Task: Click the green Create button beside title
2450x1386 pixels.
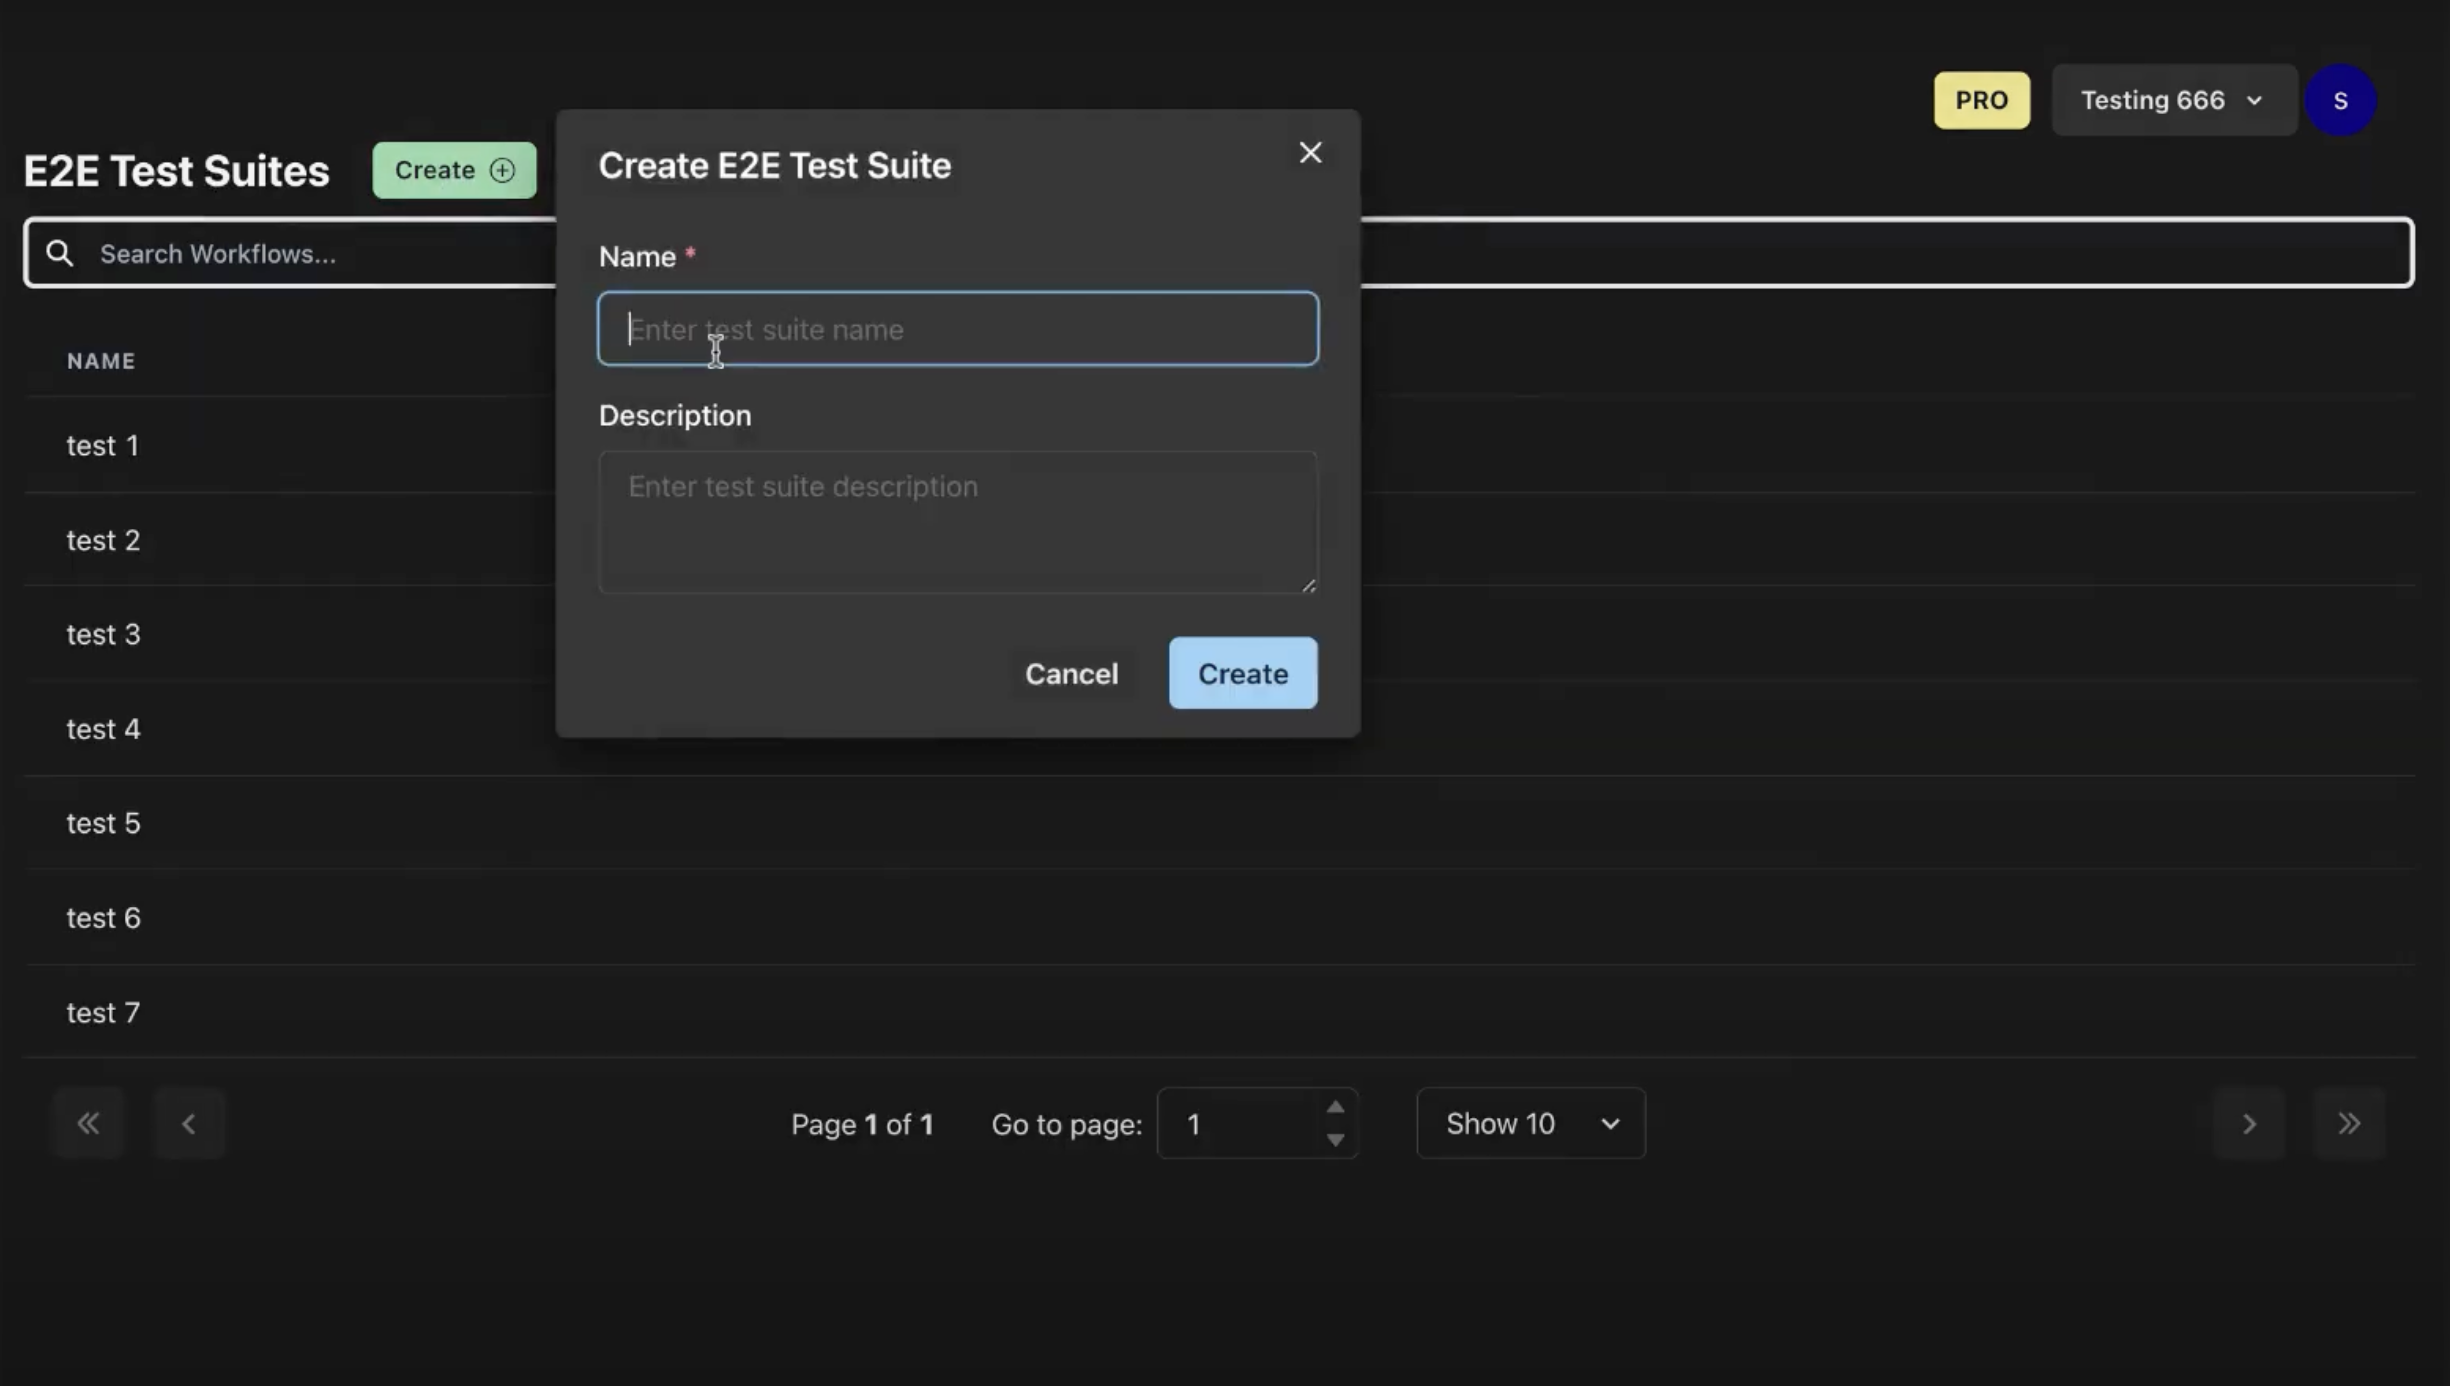Action: [x=454, y=170]
